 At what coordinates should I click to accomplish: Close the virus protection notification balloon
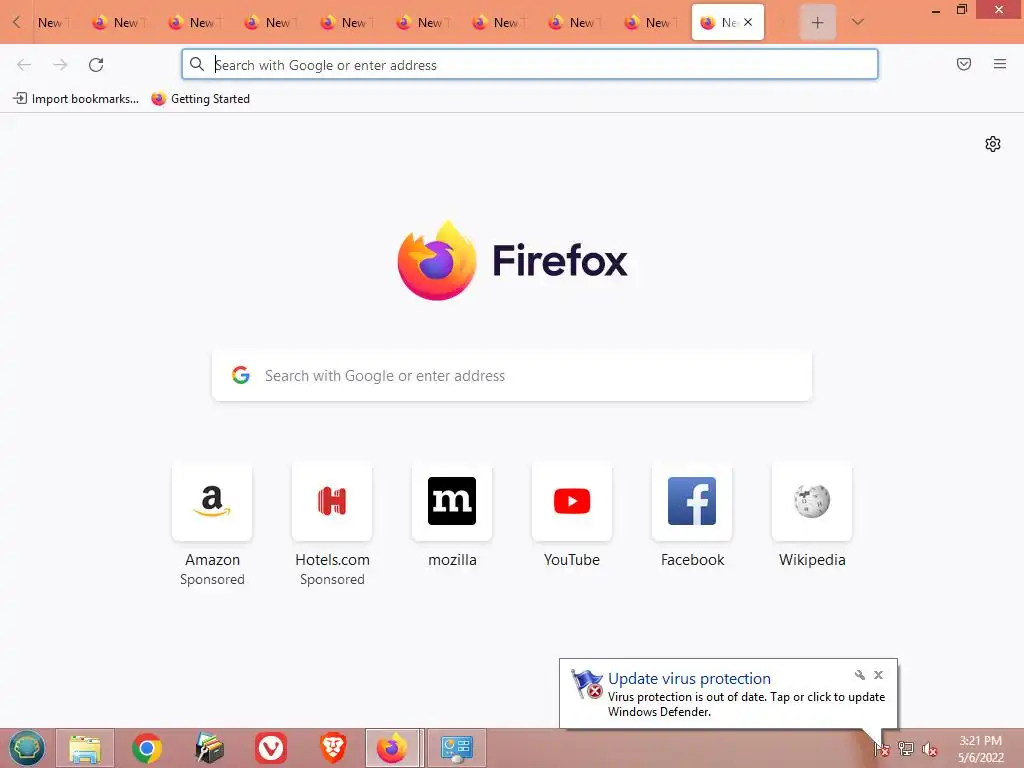(x=878, y=675)
